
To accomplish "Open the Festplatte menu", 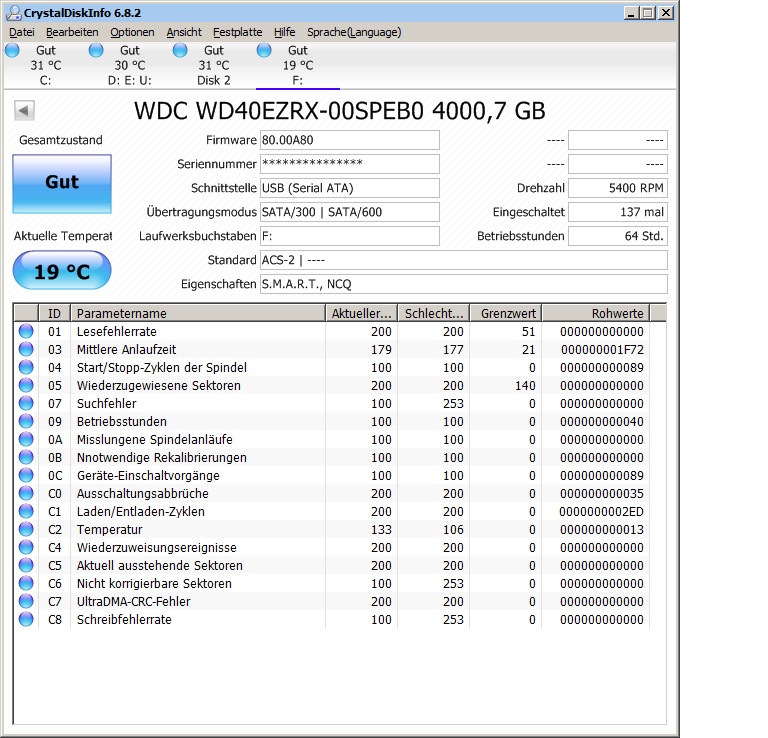I will pyautogui.click(x=238, y=32).
